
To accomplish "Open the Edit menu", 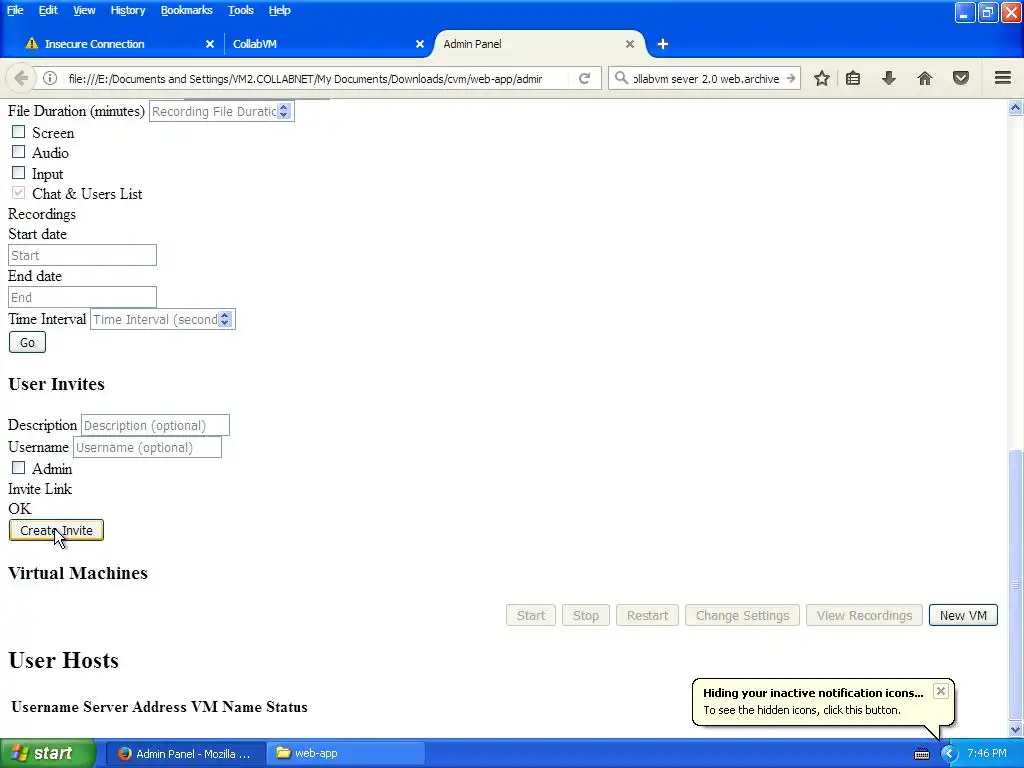I will [48, 10].
